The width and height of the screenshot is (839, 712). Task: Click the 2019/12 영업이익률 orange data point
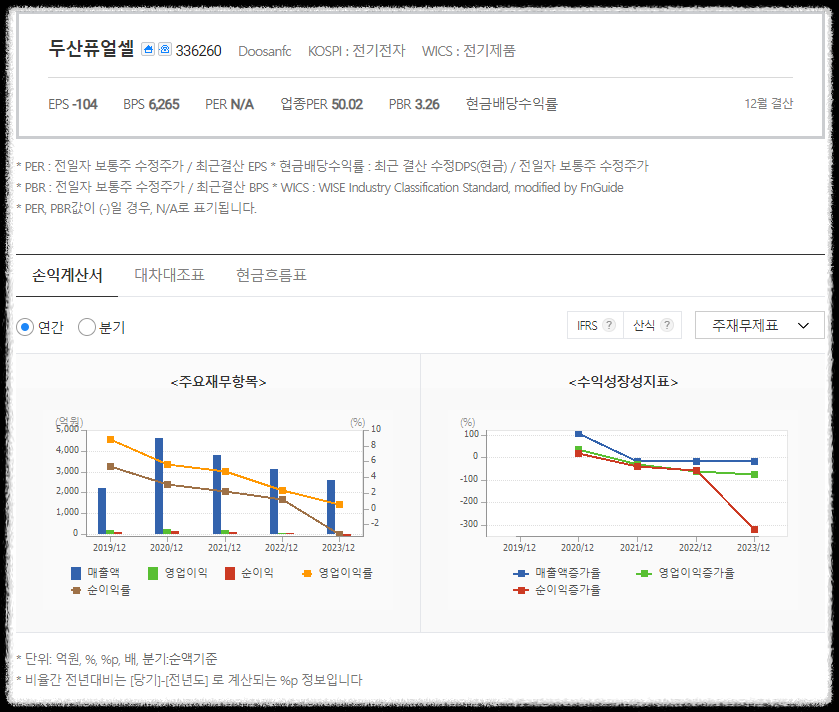coord(111,439)
